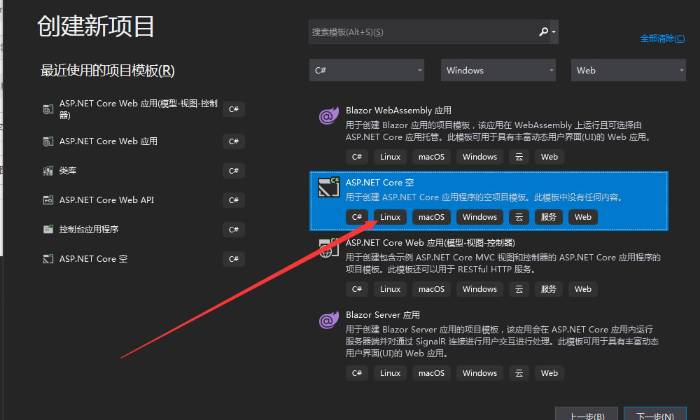Click Blazor Server template icon
700x420 pixels.
point(329,320)
